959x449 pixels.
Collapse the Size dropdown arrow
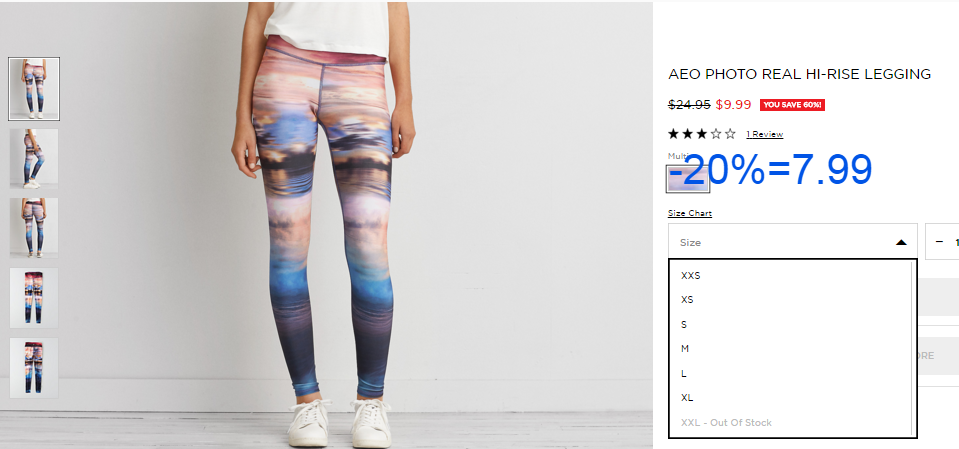(x=901, y=242)
